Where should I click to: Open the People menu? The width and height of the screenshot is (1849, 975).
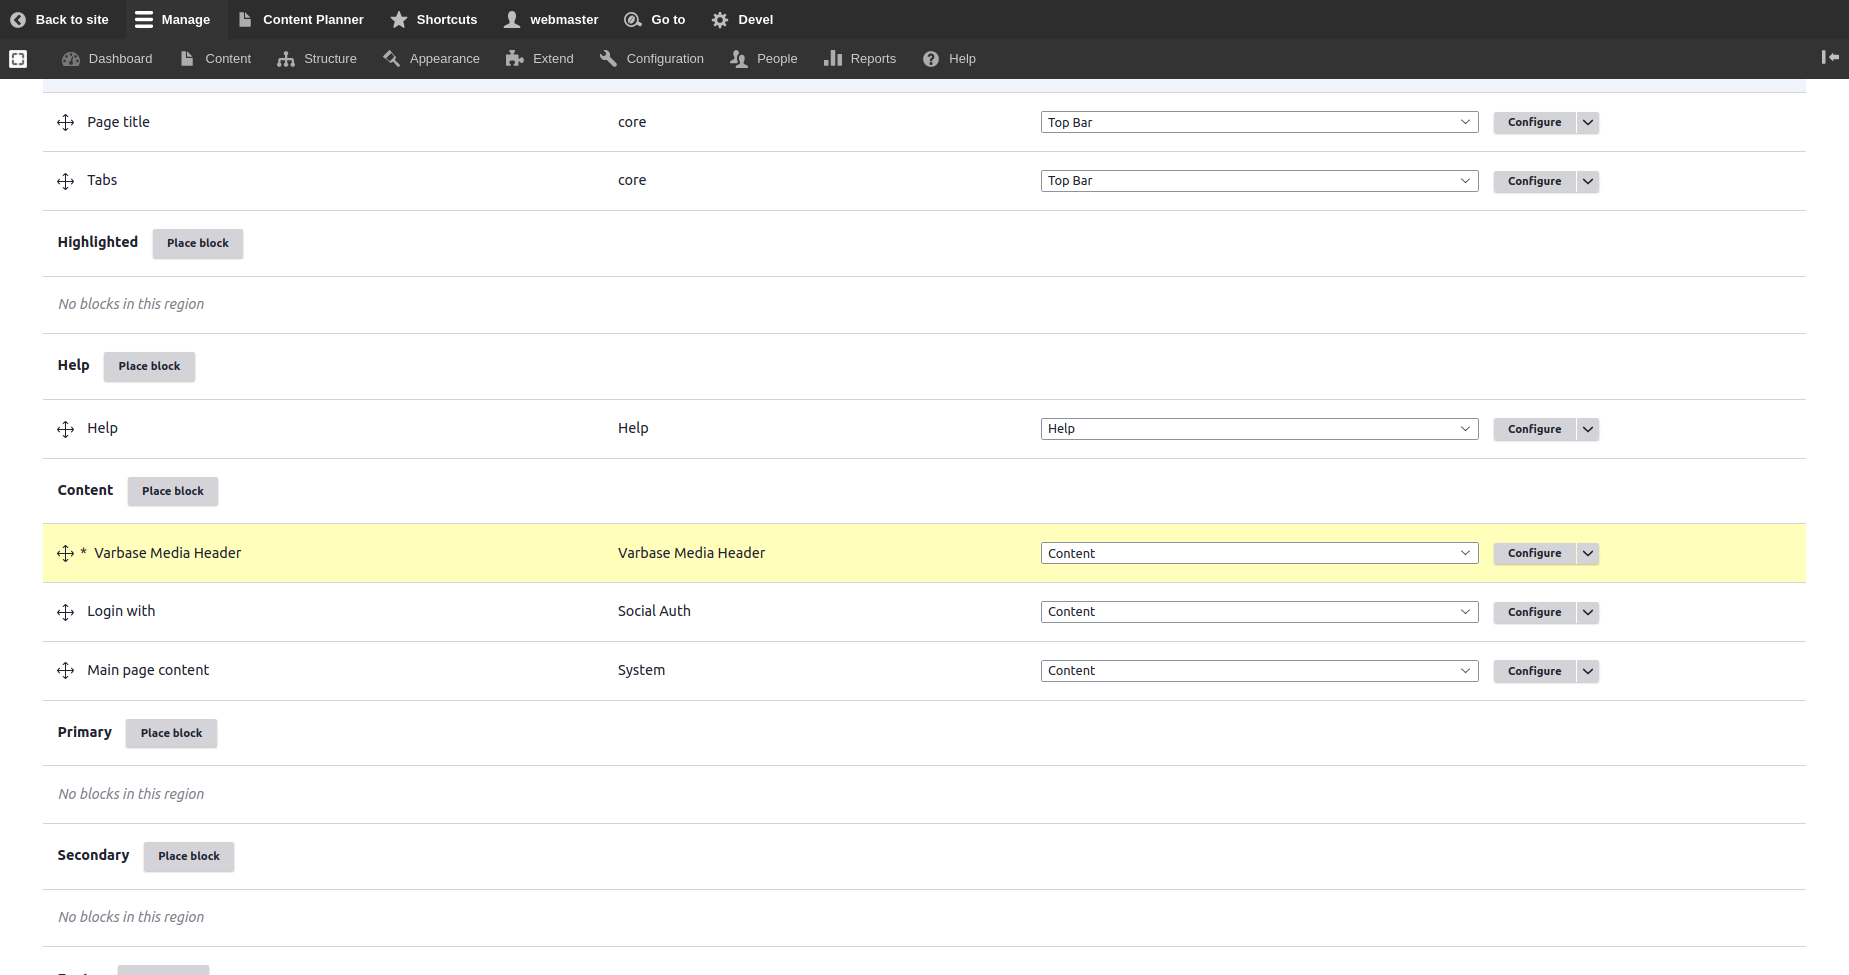764,59
